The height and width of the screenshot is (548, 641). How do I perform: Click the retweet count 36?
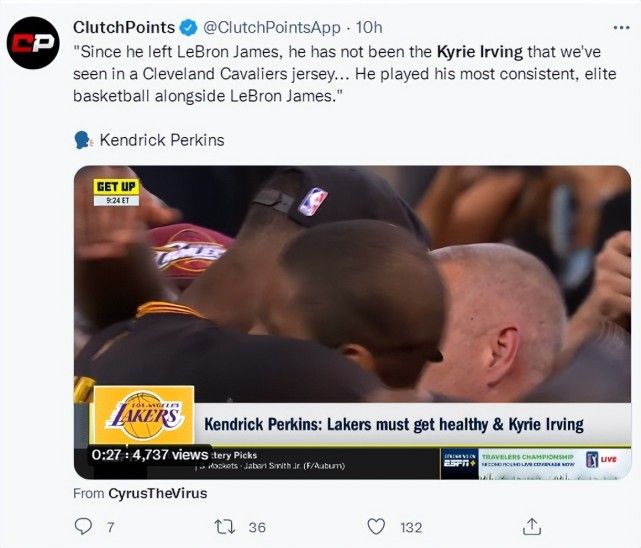click(x=257, y=527)
